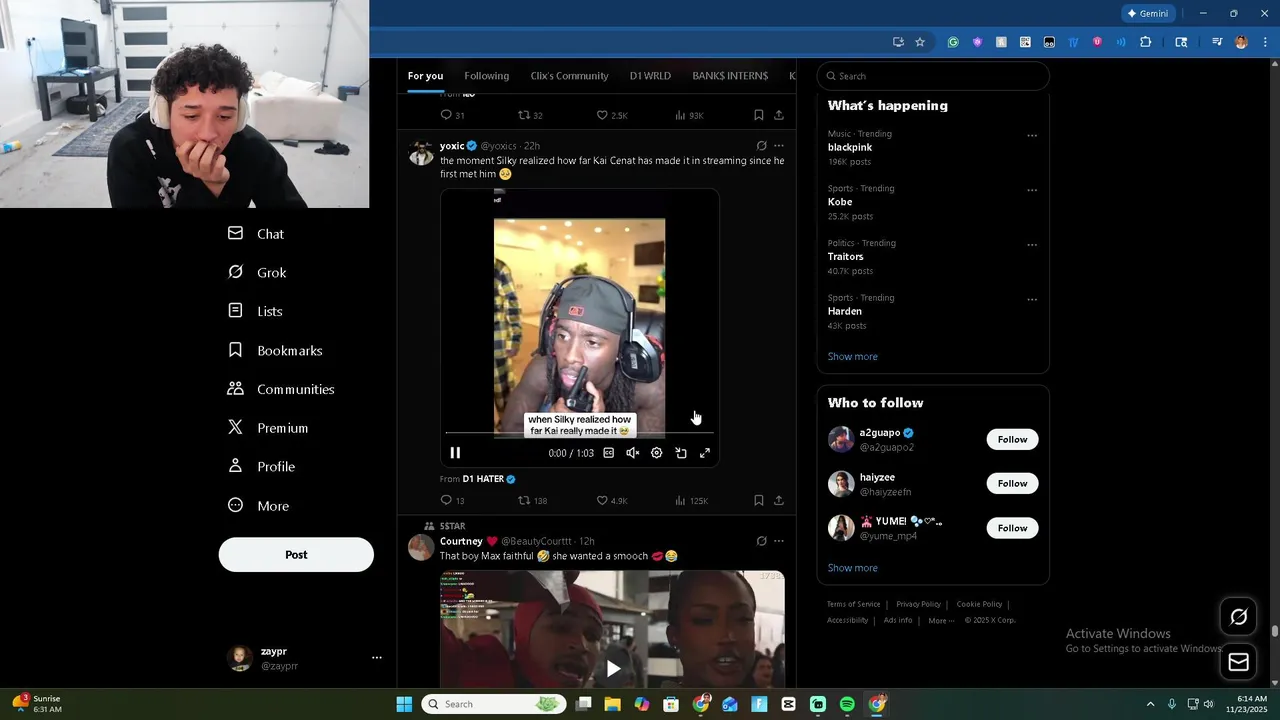1280x720 pixels.
Task: Open more options for Traitors trend
Action: point(1032,245)
